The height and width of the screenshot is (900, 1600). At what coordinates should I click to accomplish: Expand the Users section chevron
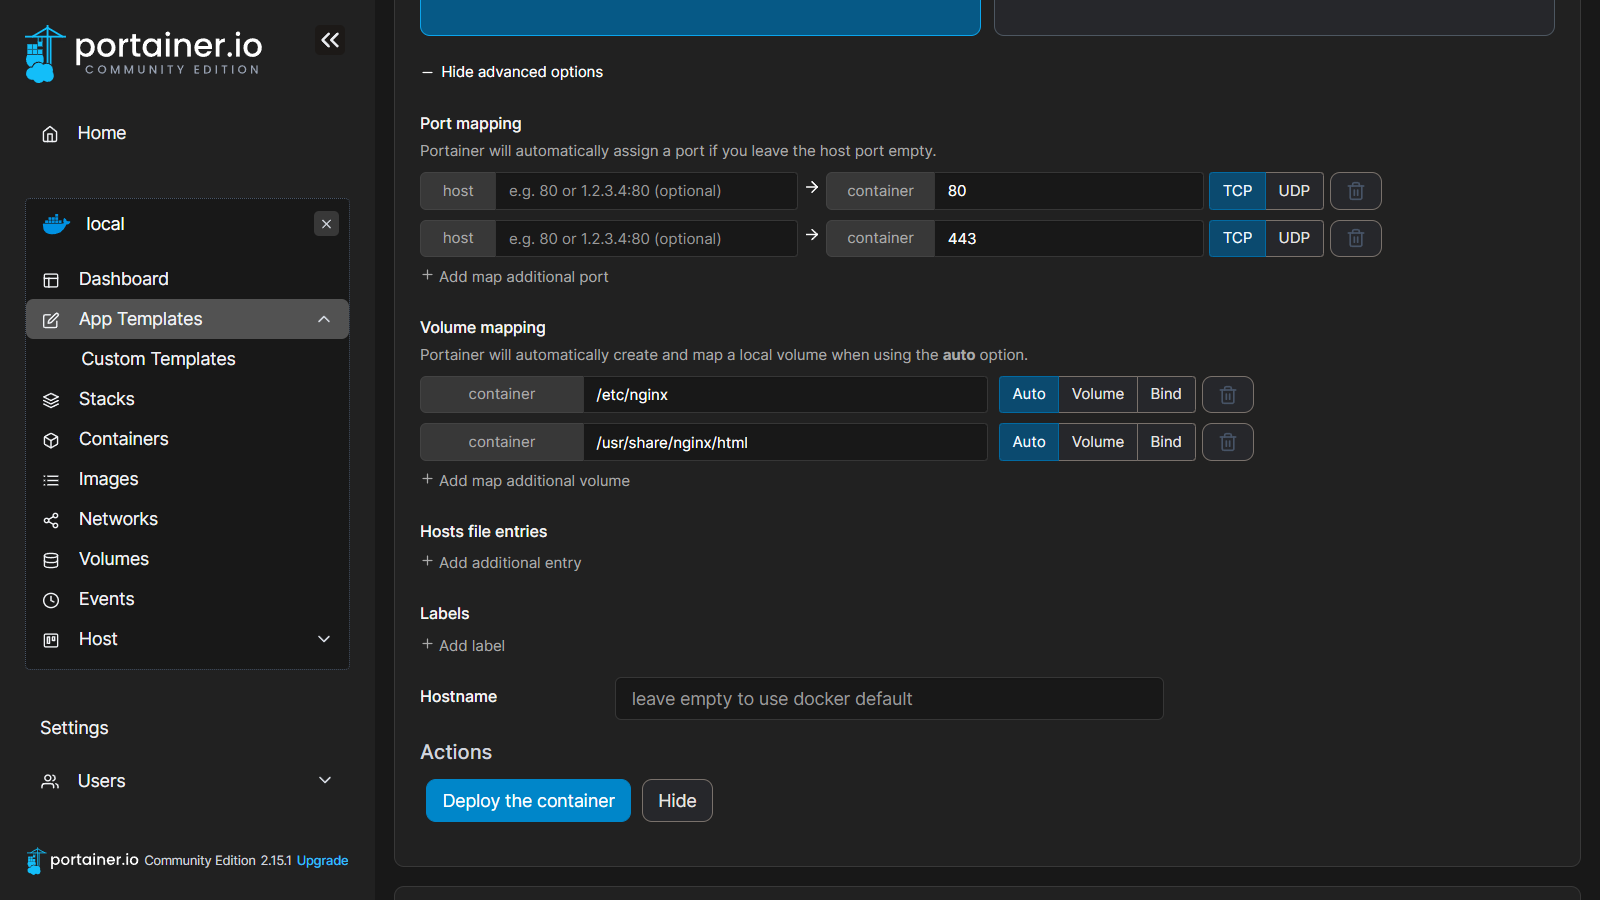[324, 780]
